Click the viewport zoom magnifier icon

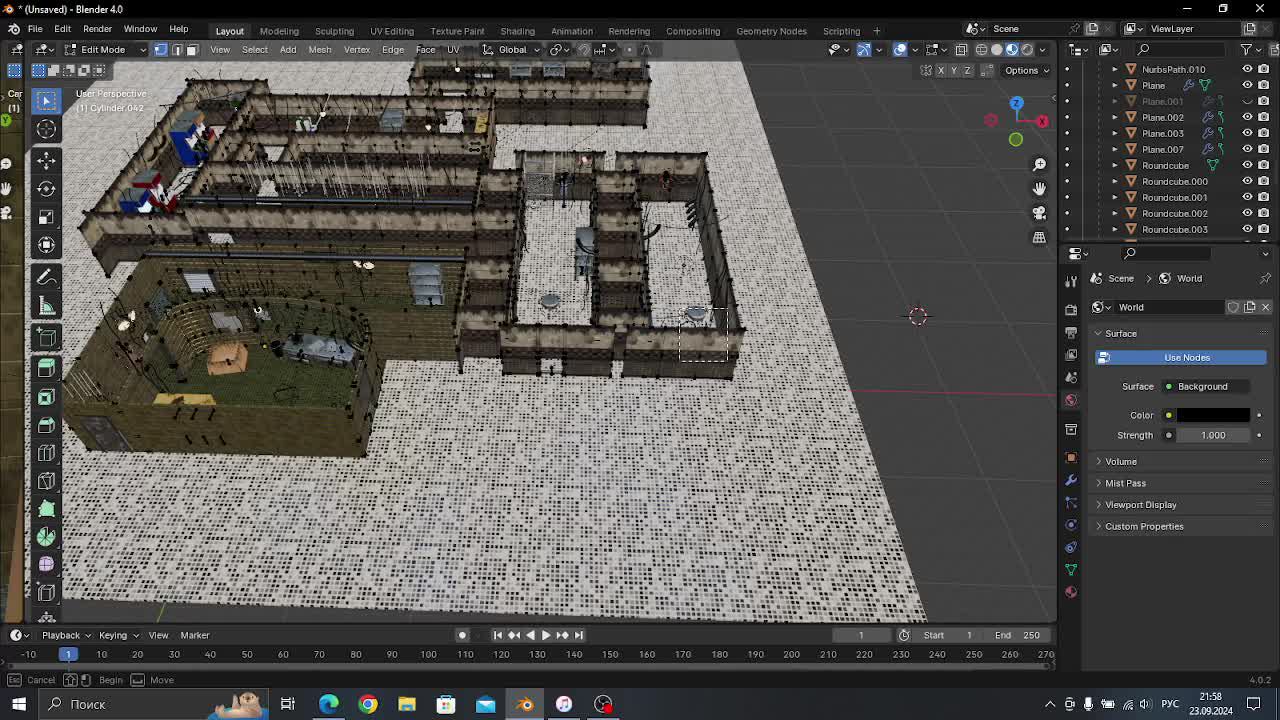[x=1039, y=164]
